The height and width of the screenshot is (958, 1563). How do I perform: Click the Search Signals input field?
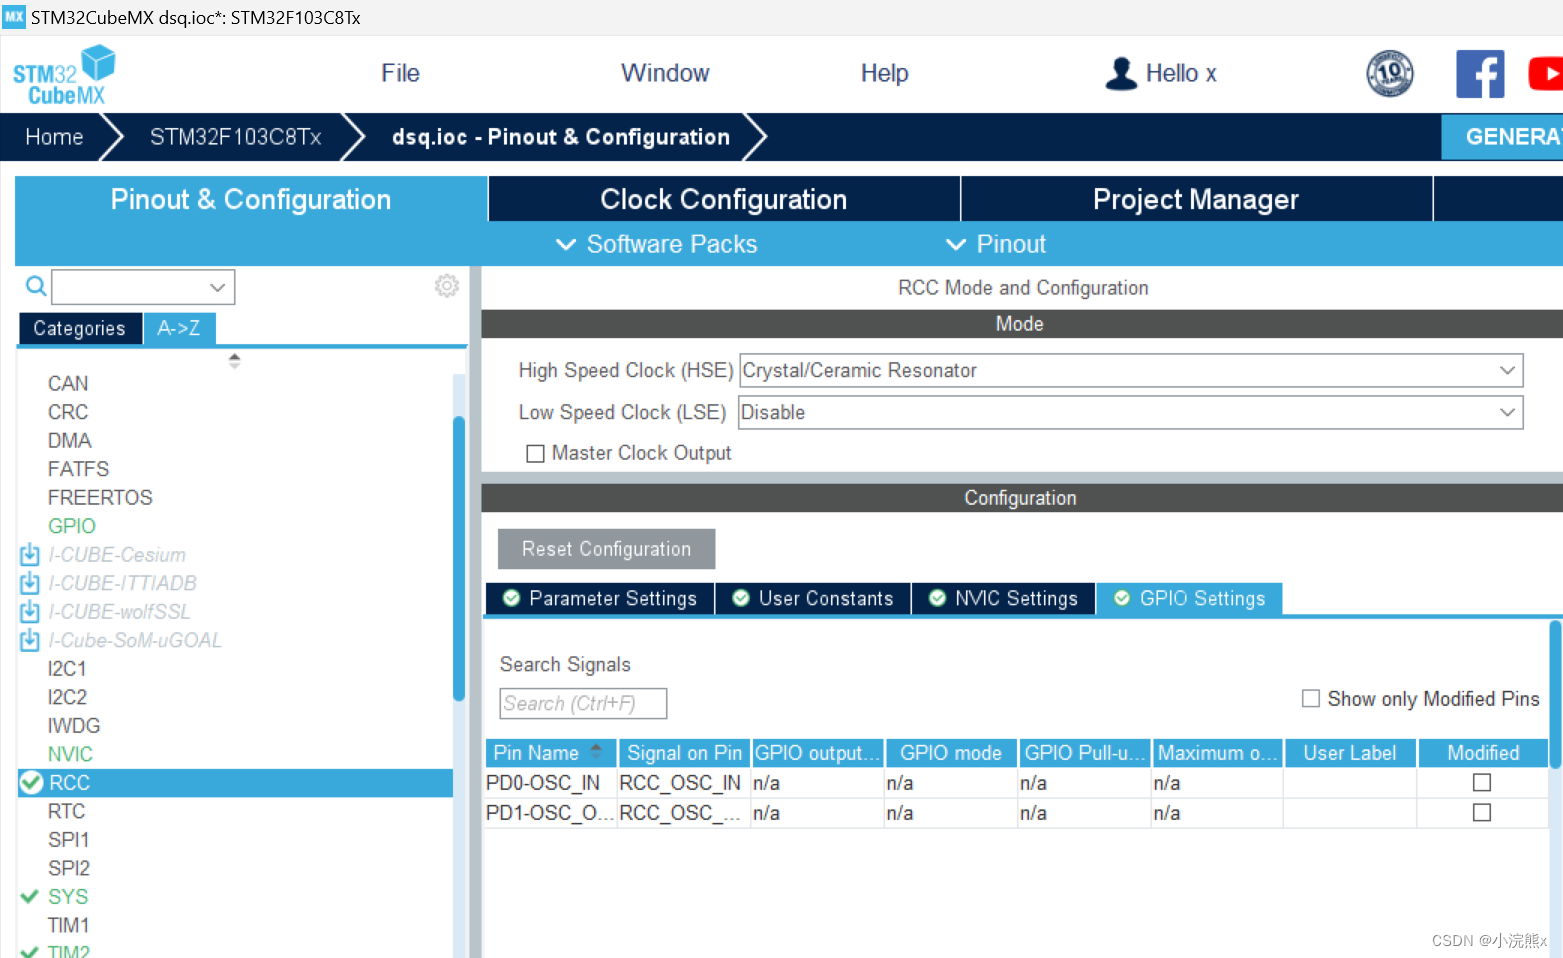point(583,703)
